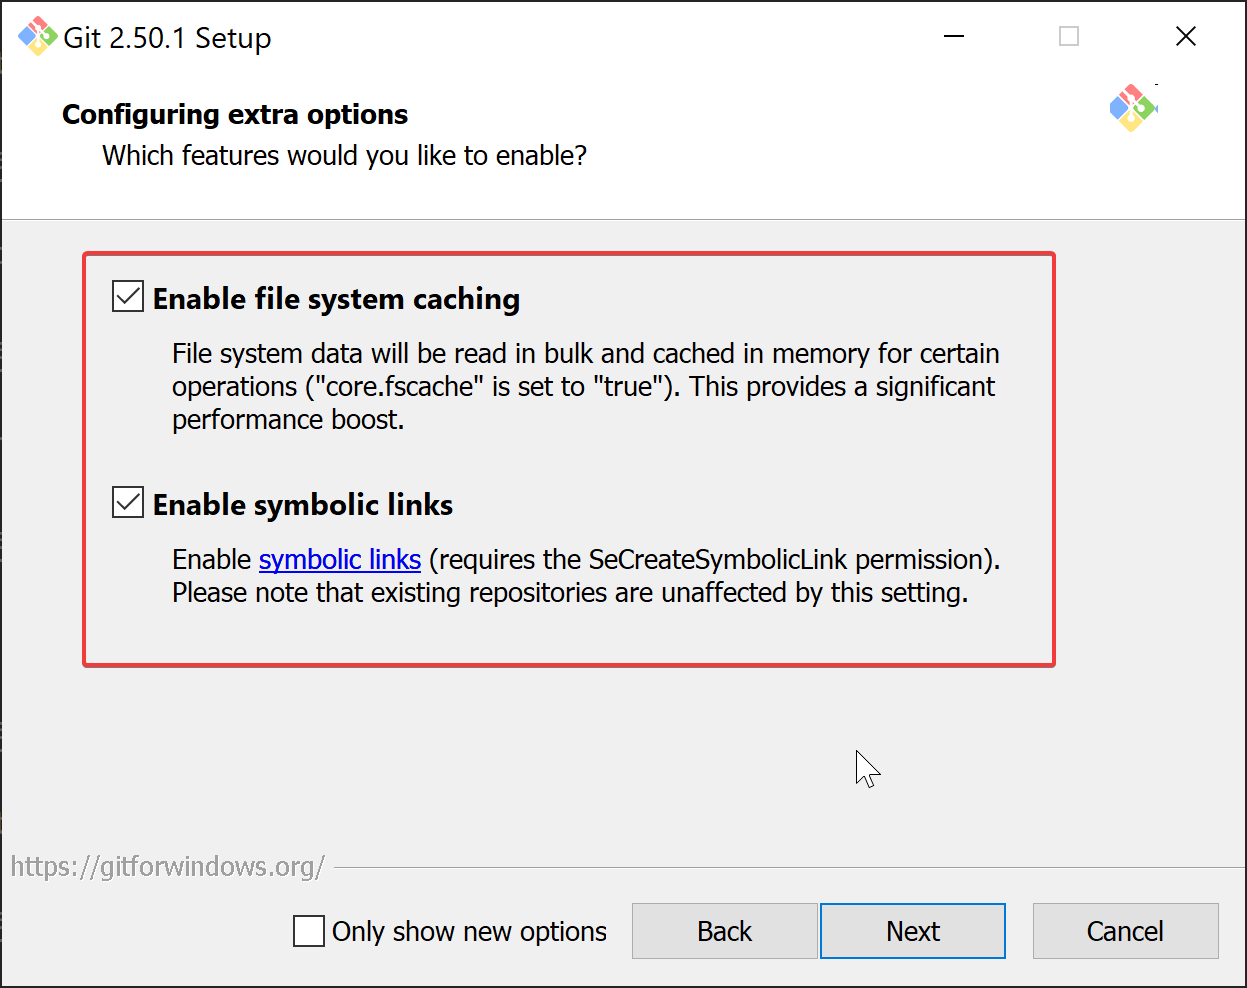Abort the installer with the Cancel button
The height and width of the screenshot is (988, 1247).
[x=1125, y=931]
